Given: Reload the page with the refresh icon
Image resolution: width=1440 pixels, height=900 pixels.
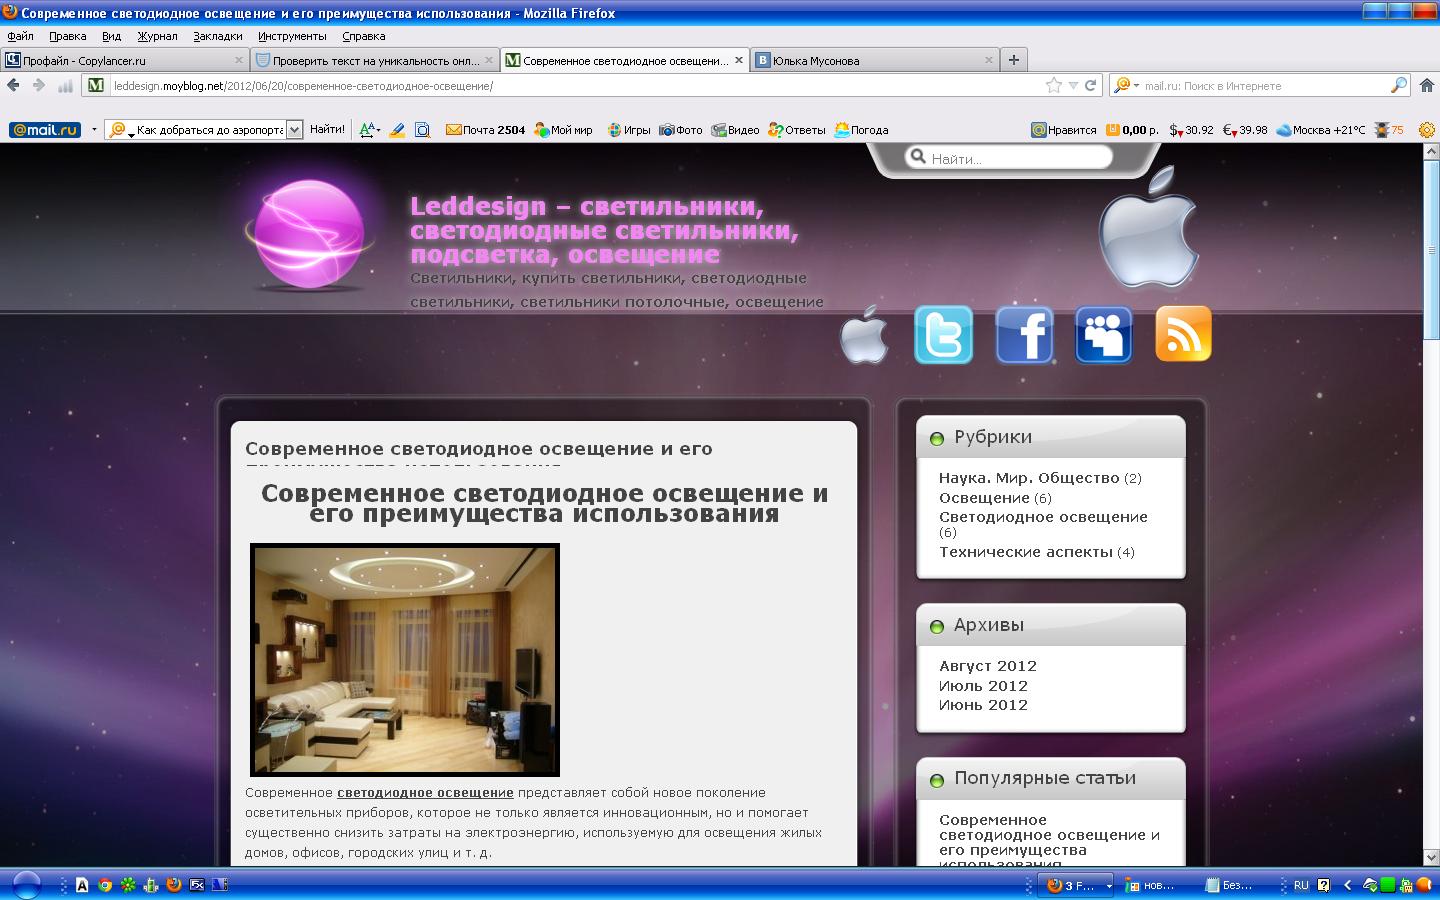Looking at the screenshot, I should pos(1091,86).
